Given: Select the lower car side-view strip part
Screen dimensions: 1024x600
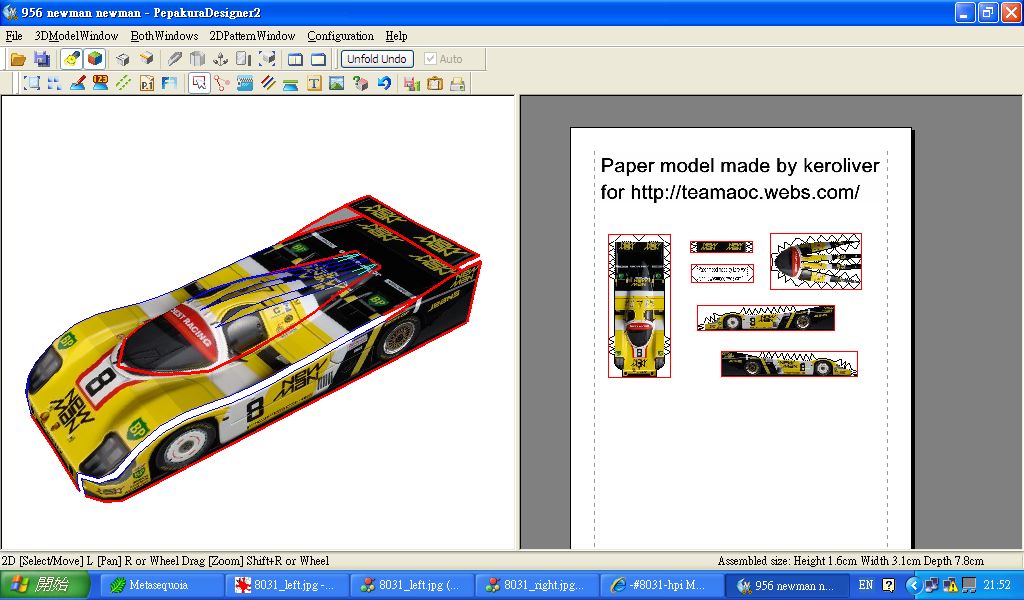Looking at the screenshot, I should pyautogui.click(x=789, y=364).
